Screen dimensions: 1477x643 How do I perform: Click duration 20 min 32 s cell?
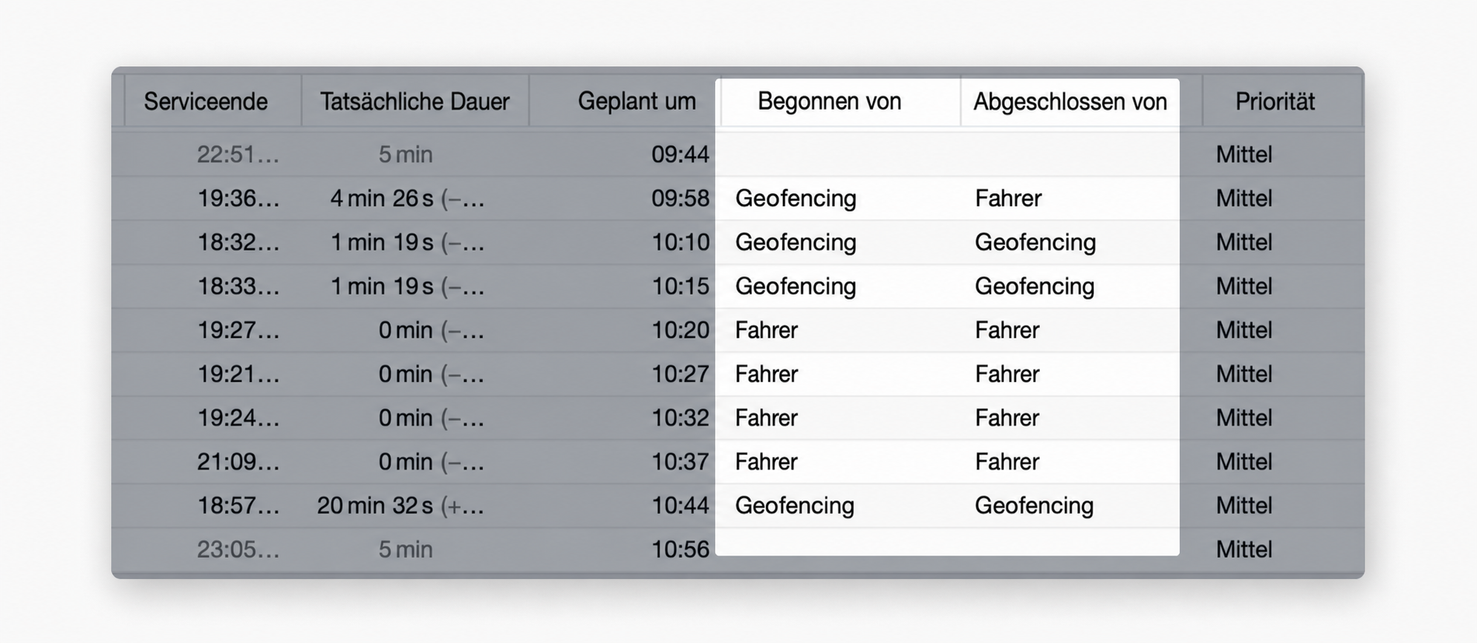click(401, 506)
